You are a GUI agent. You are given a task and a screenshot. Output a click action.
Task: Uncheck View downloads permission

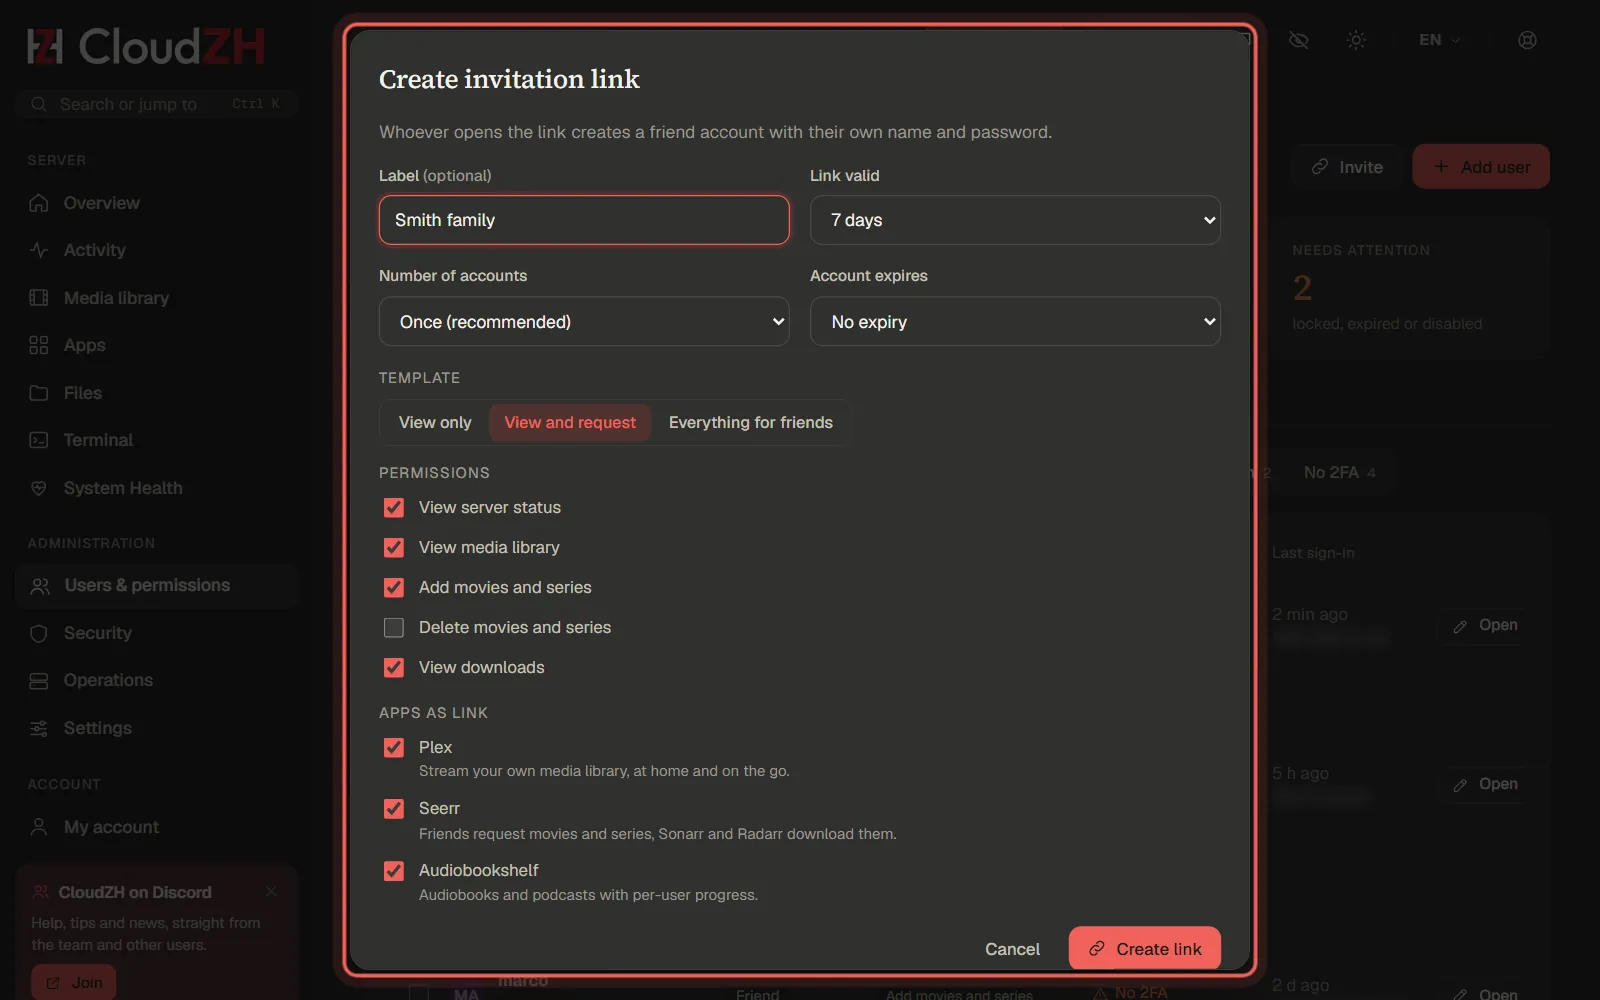click(394, 668)
